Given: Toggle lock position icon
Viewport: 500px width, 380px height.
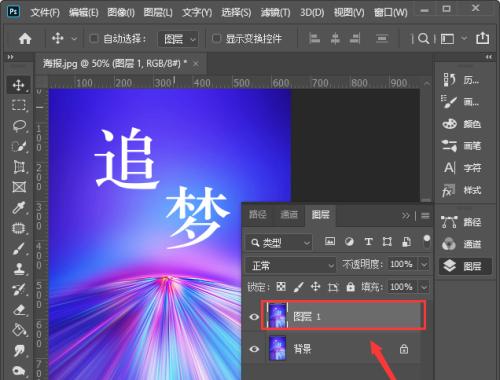Looking at the screenshot, I should [x=315, y=287].
